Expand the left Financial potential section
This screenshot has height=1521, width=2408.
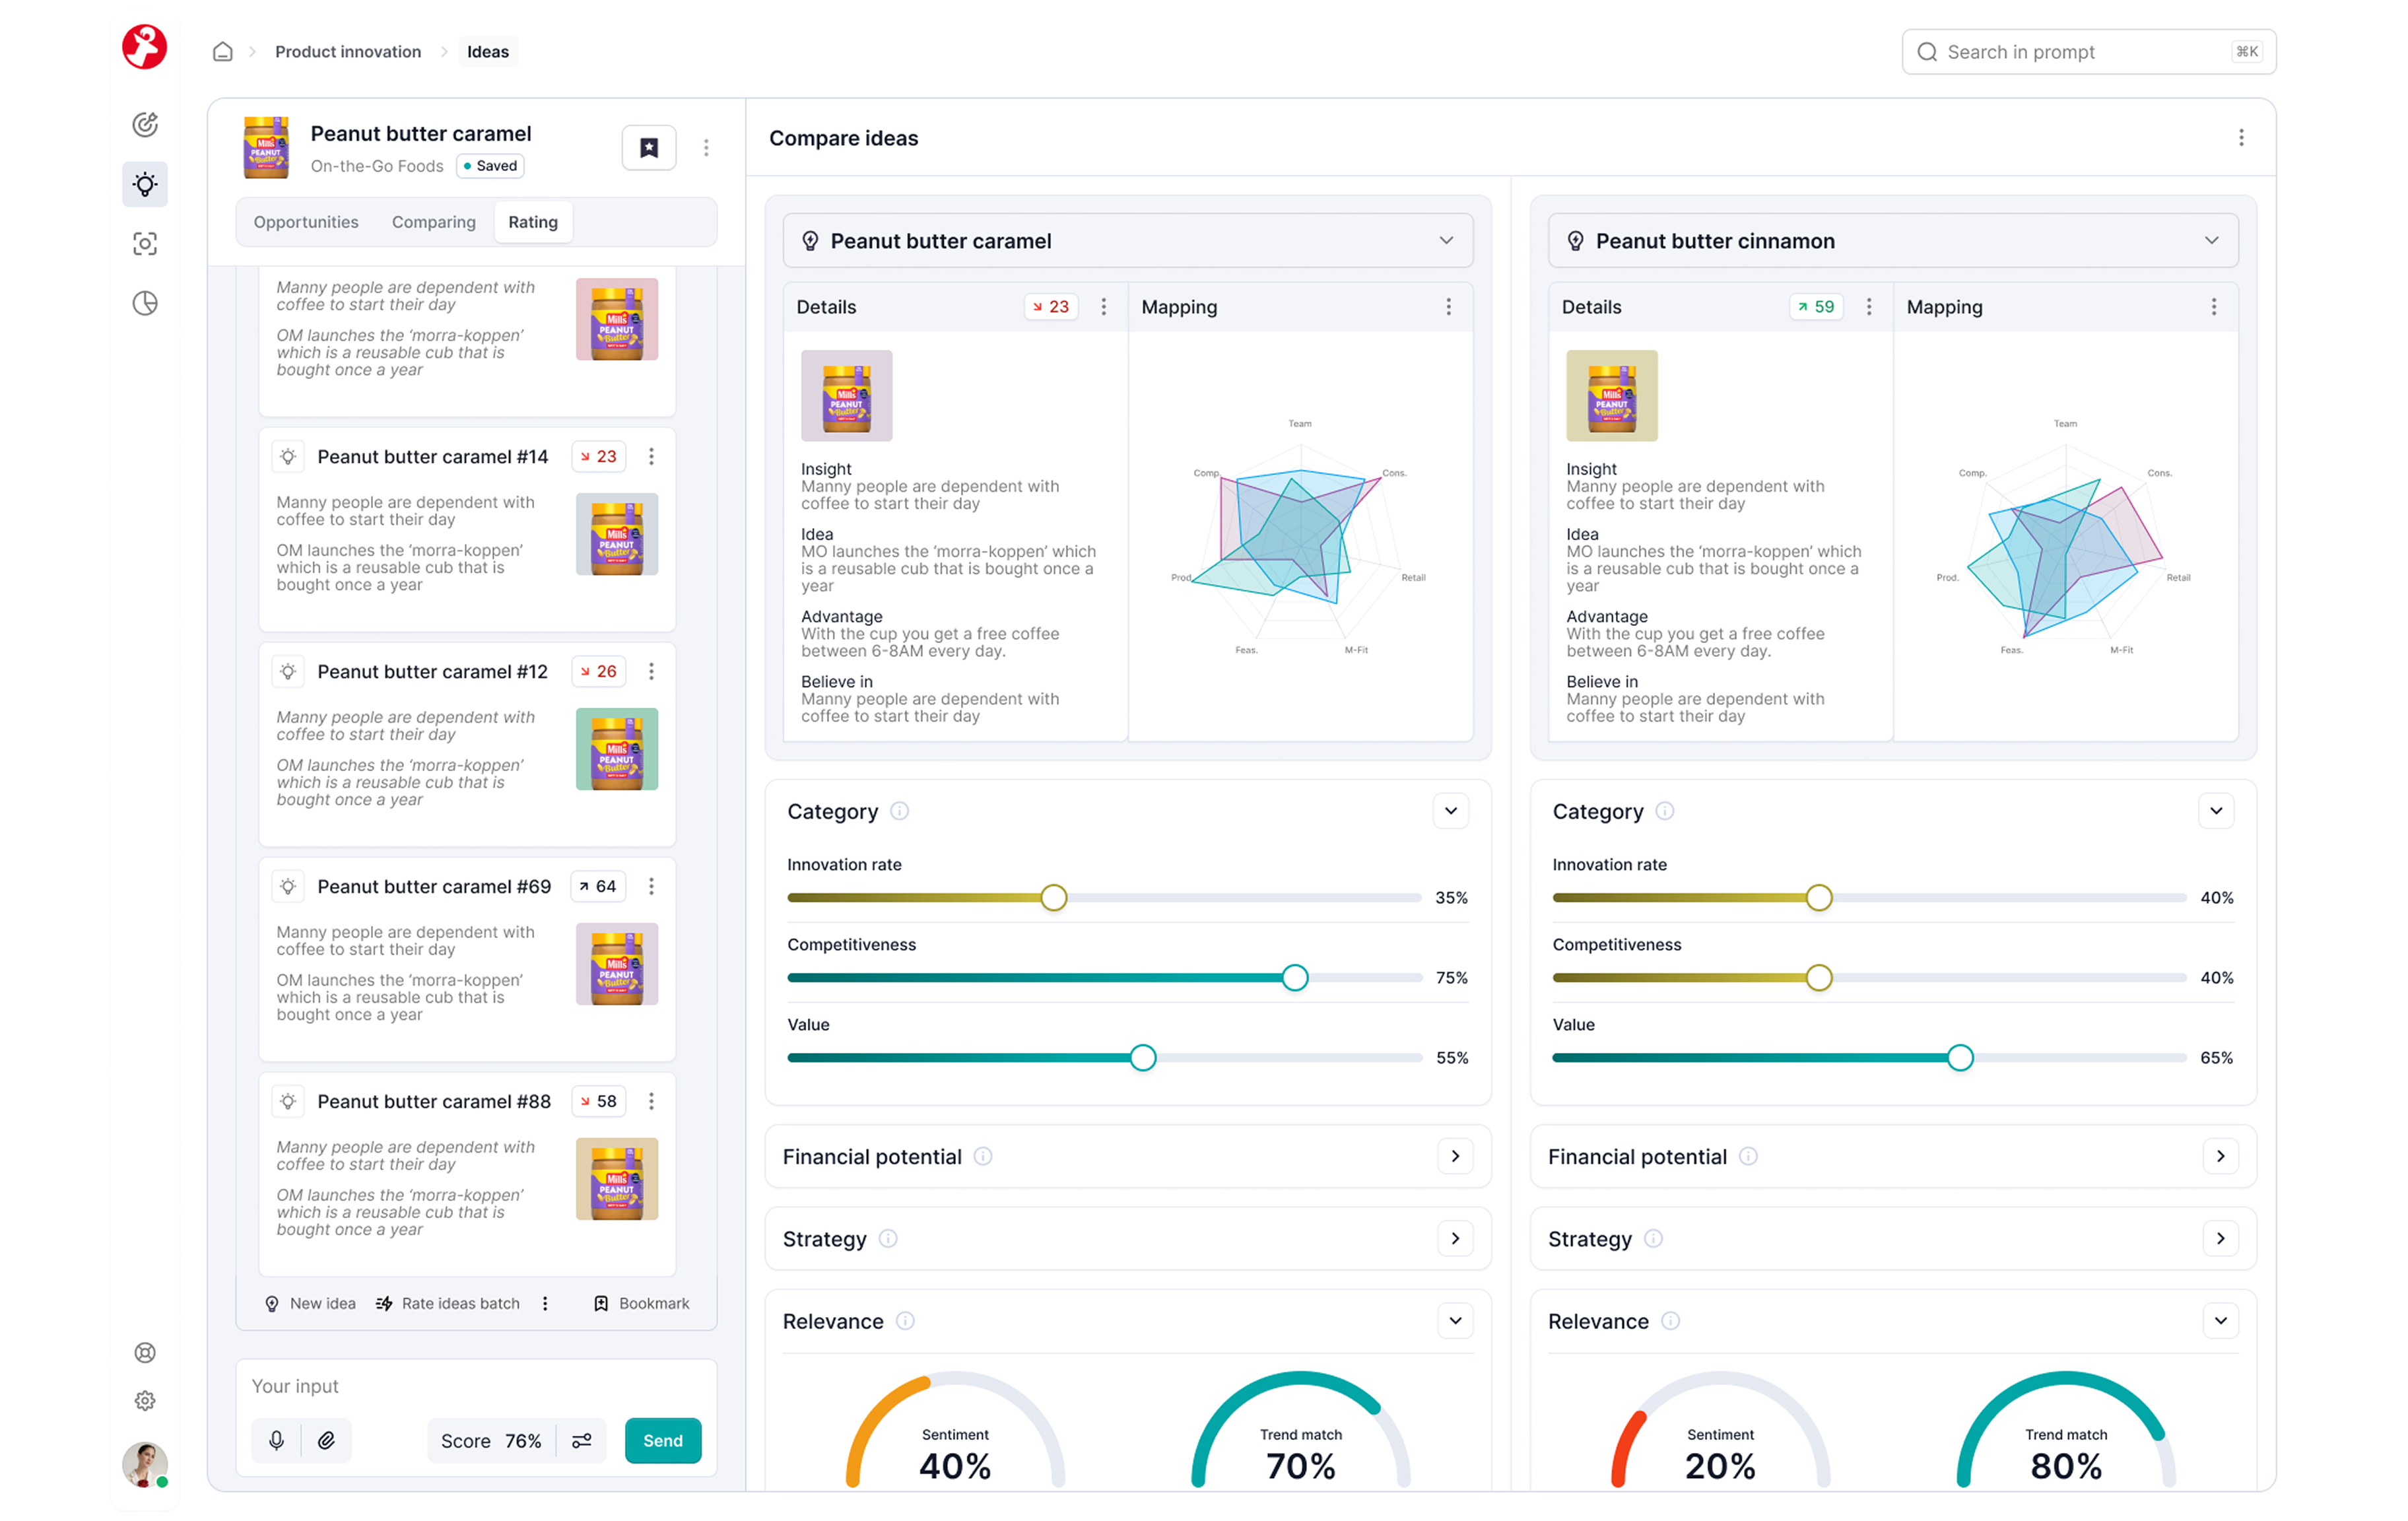[x=1455, y=1156]
